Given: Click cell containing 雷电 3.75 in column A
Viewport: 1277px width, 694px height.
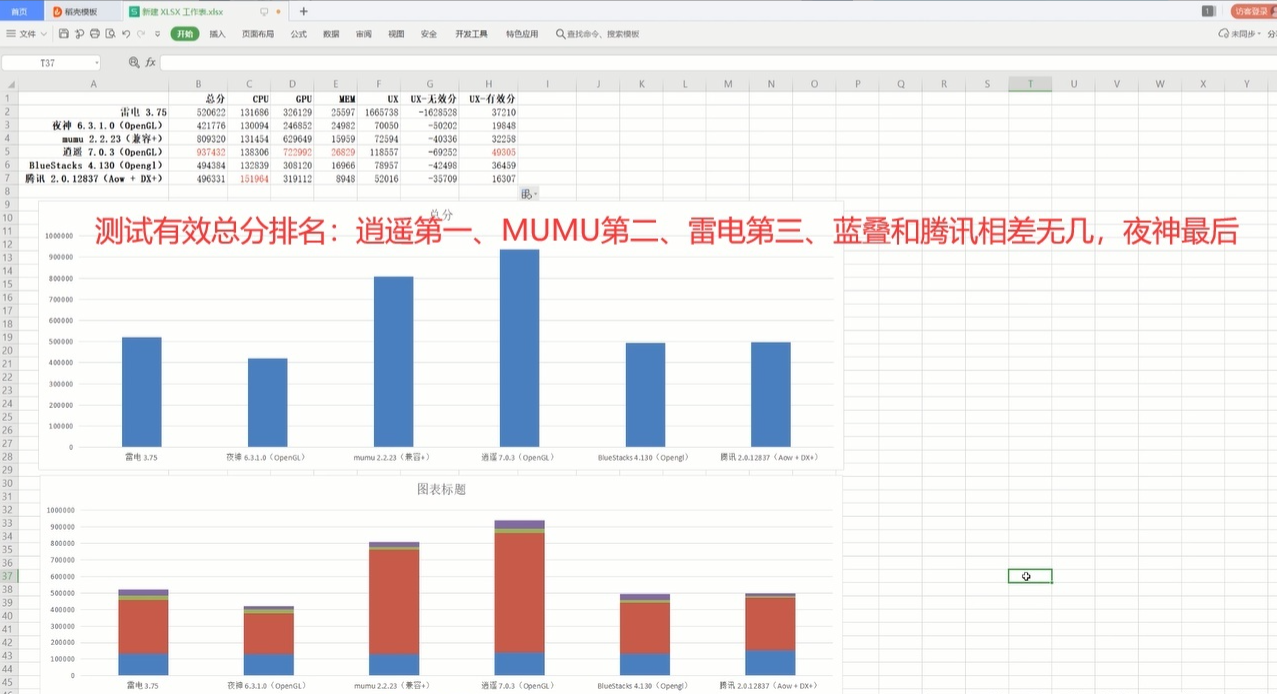Looking at the screenshot, I should pyautogui.click(x=94, y=112).
